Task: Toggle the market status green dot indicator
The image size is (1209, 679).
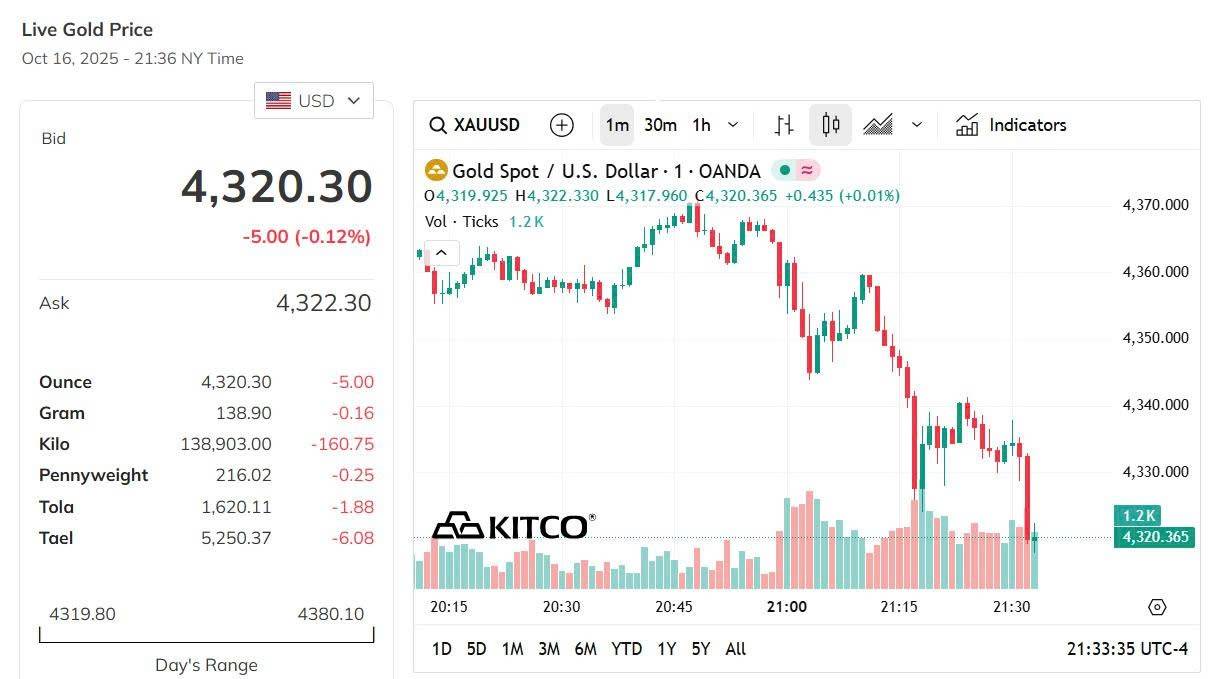Action: coord(785,171)
